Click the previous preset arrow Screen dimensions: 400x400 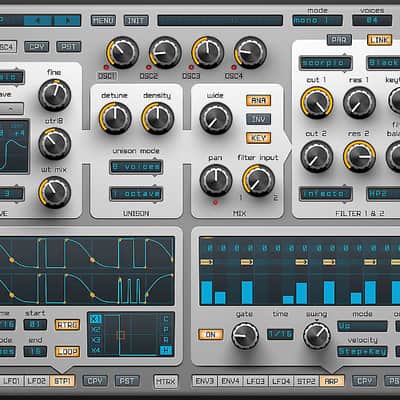click(38, 21)
